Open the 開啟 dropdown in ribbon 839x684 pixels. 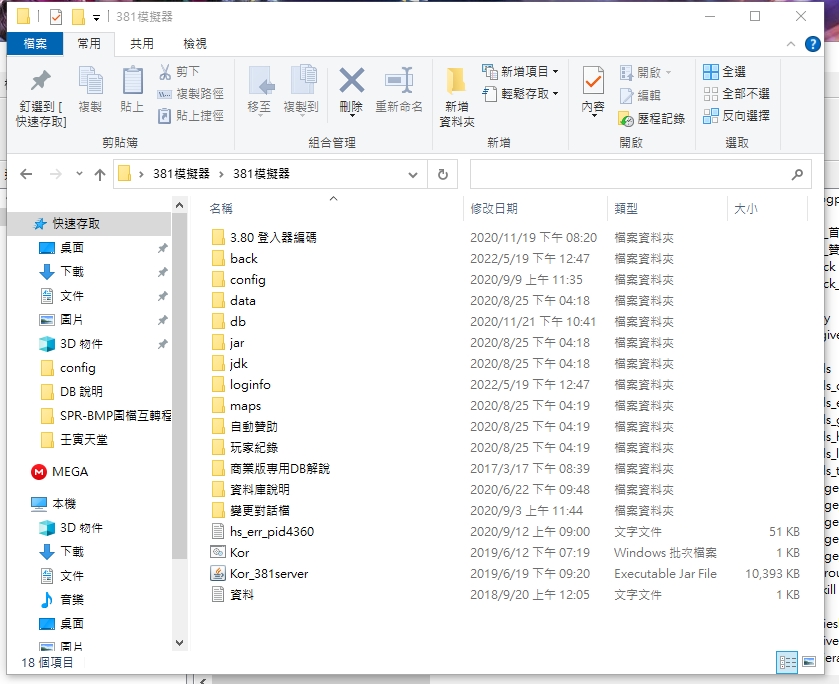[x=668, y=72]
